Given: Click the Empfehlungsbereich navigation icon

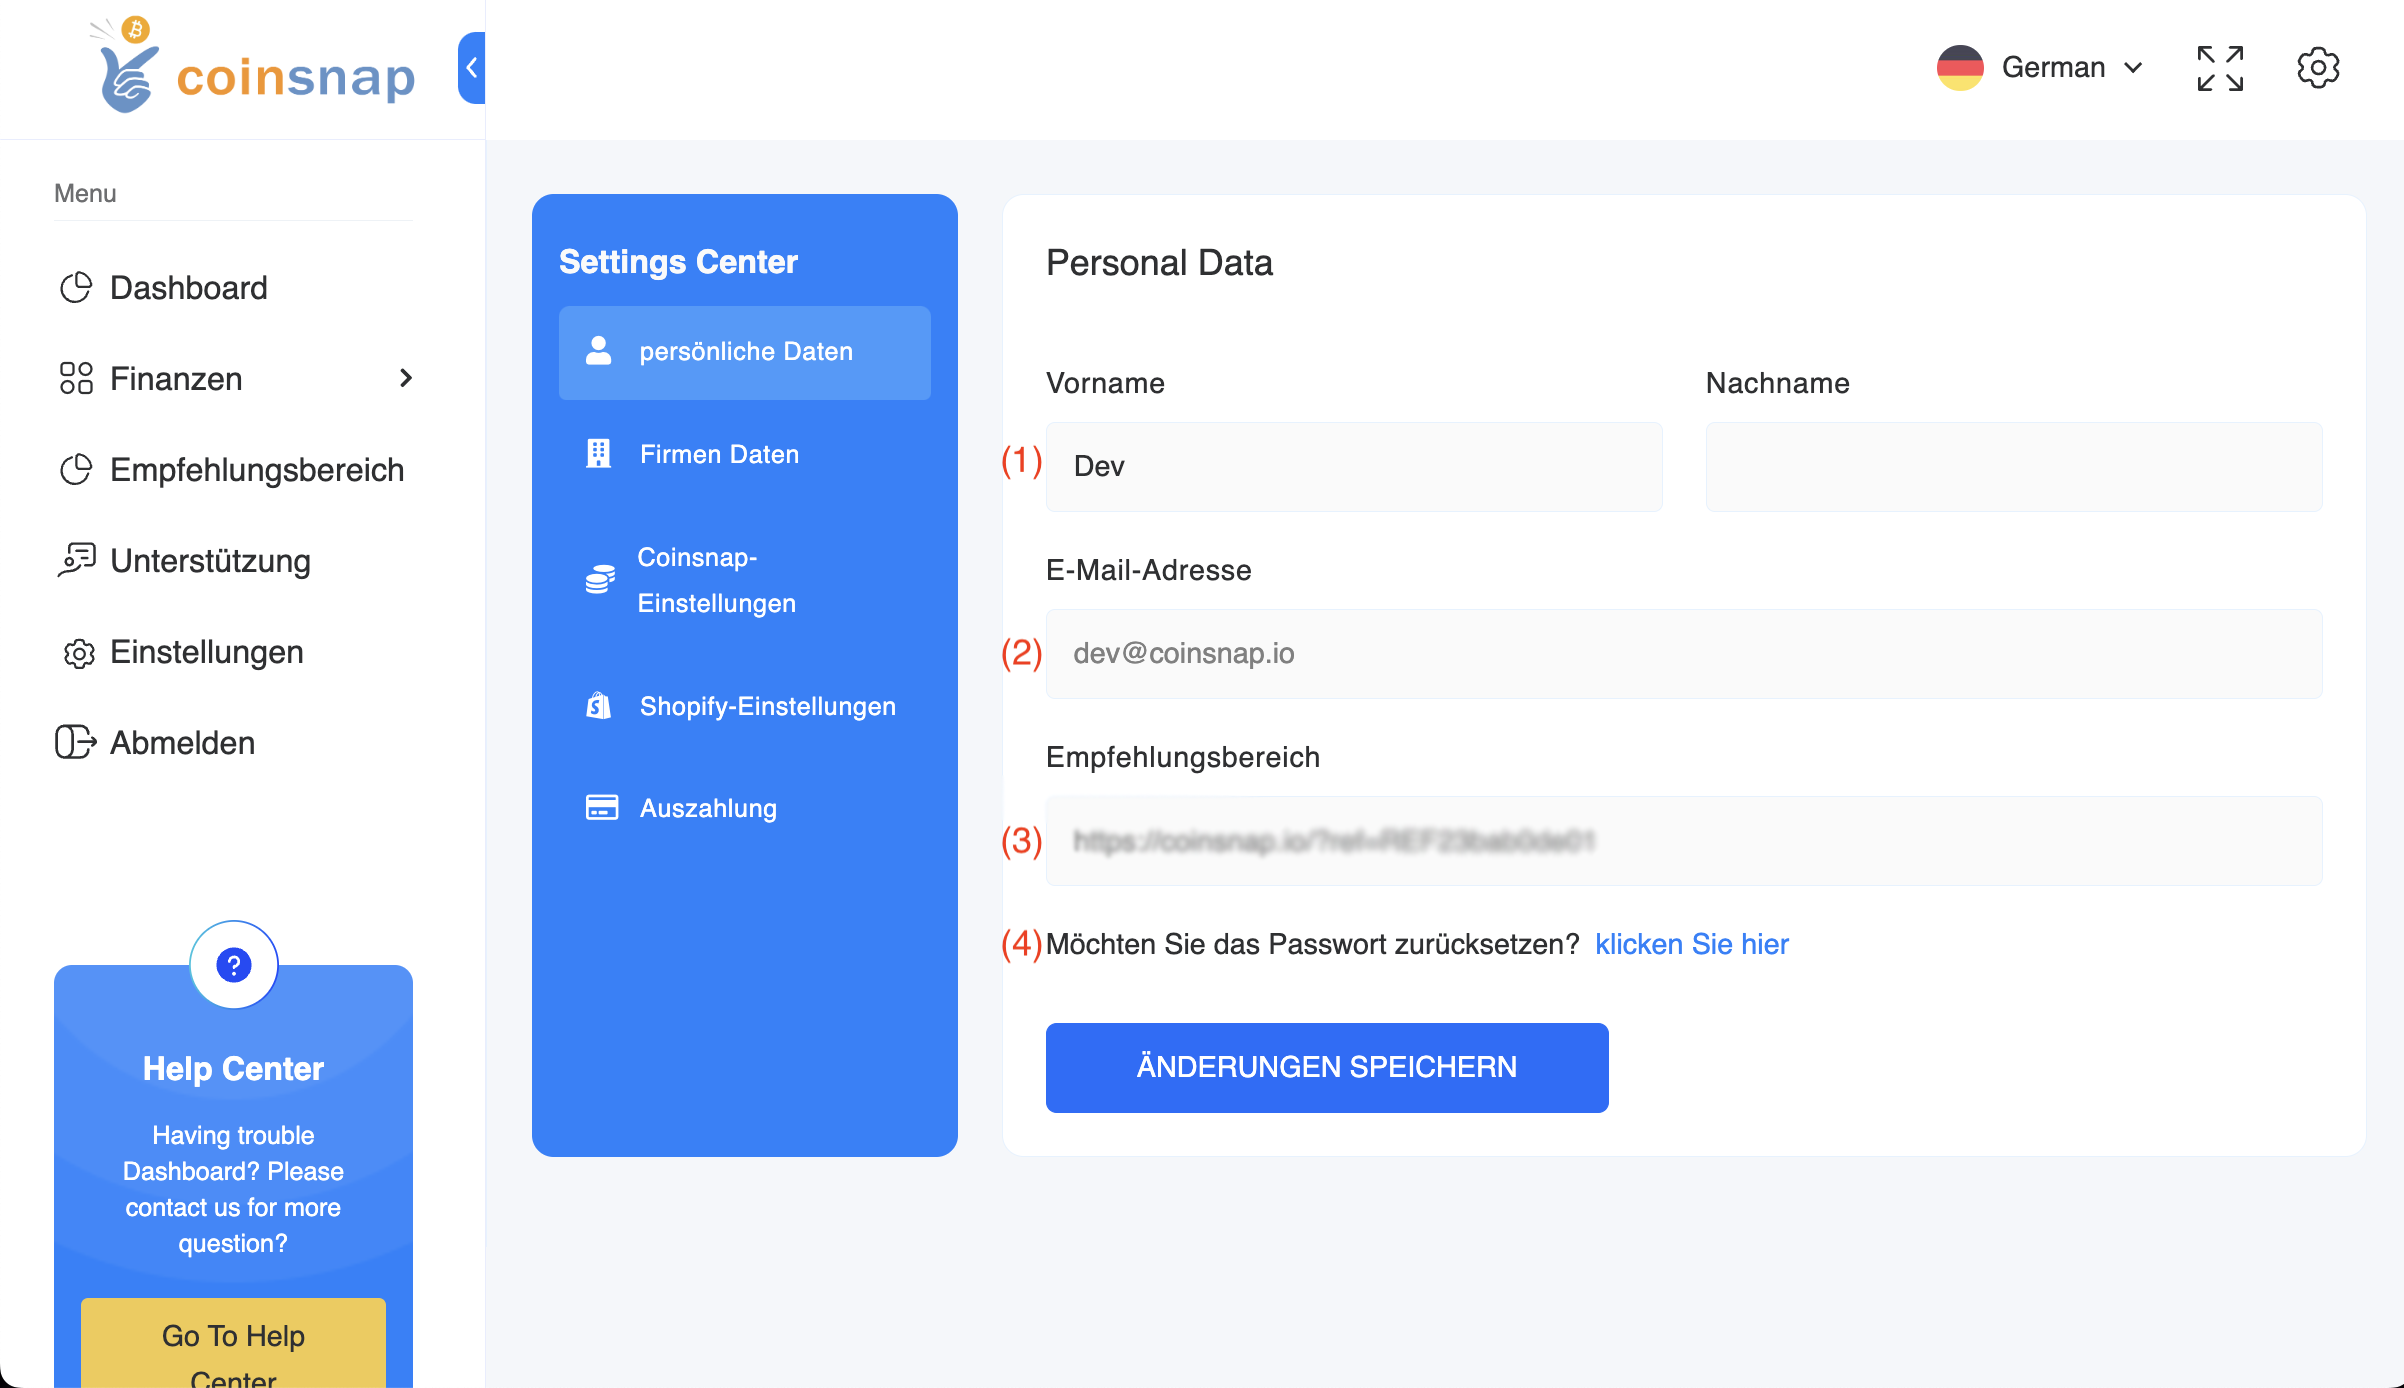Looking at the screenshot, I should point(76,469).
